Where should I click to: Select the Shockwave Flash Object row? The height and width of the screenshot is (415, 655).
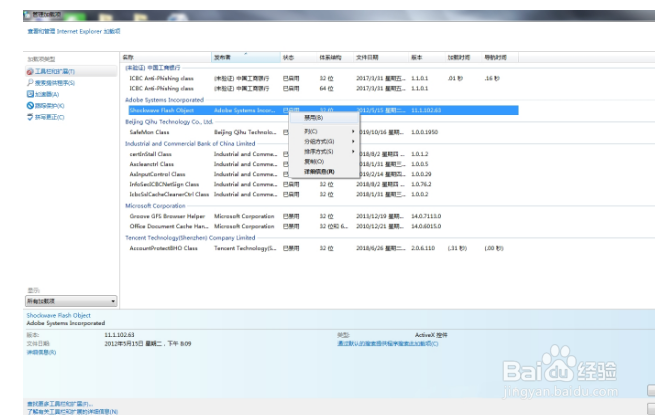323,110
